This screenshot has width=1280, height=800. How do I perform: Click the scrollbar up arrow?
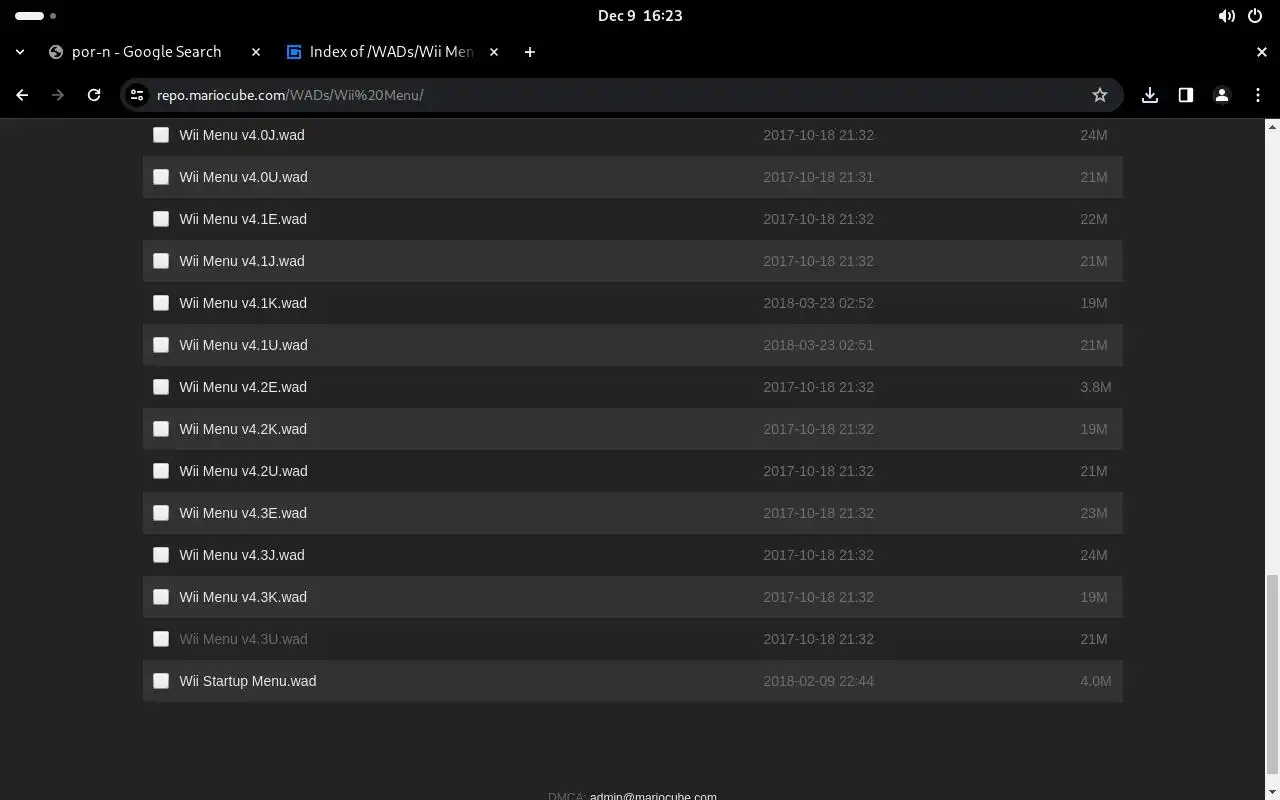pyautogui.click(x=1272, y=127)
